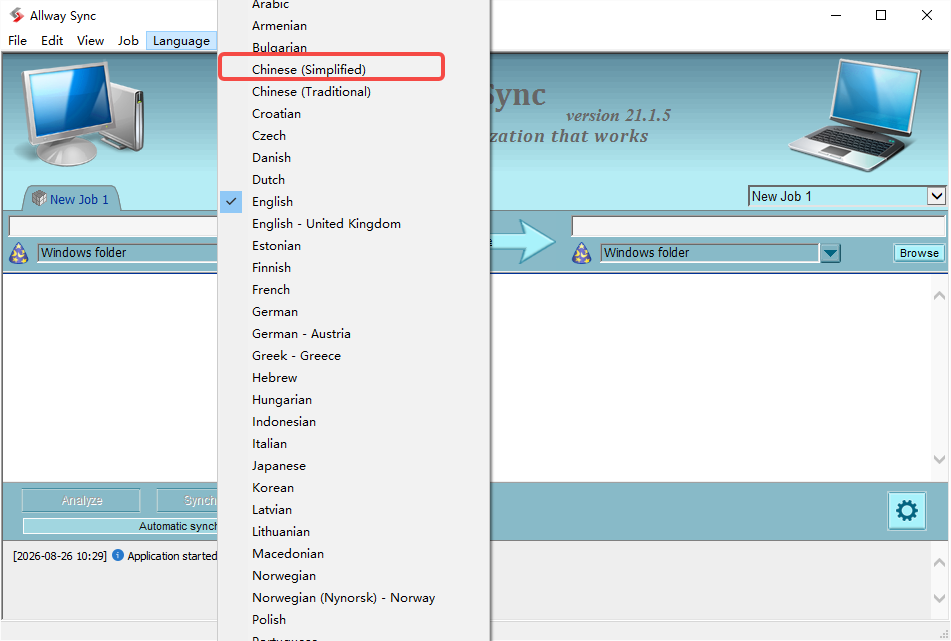Select Indonesian language

pyautogui.click(x=354, y=422)
